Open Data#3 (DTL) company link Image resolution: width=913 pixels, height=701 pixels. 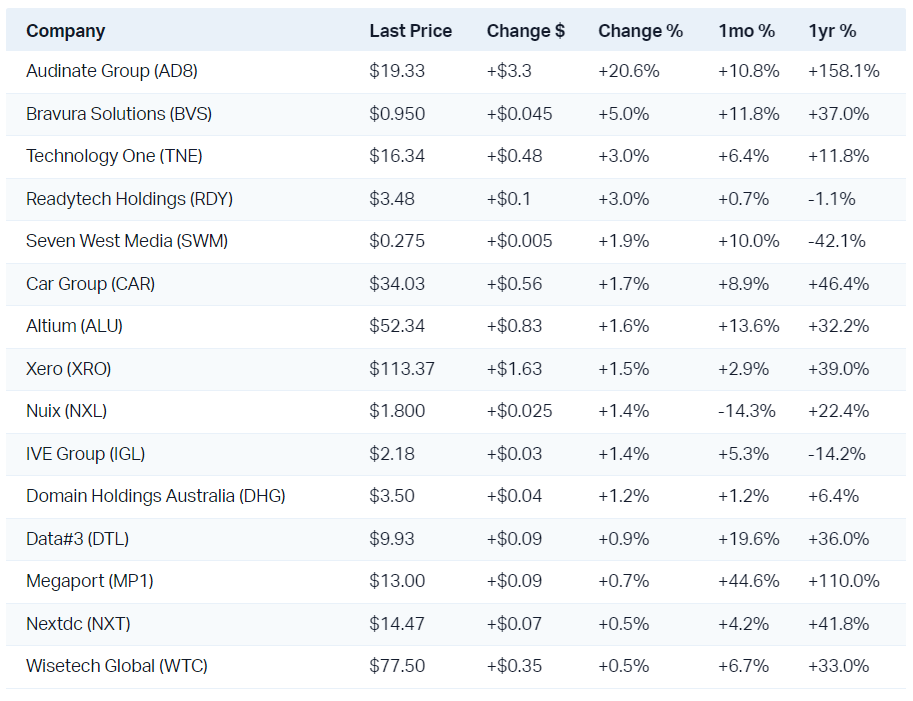point(77,539)
